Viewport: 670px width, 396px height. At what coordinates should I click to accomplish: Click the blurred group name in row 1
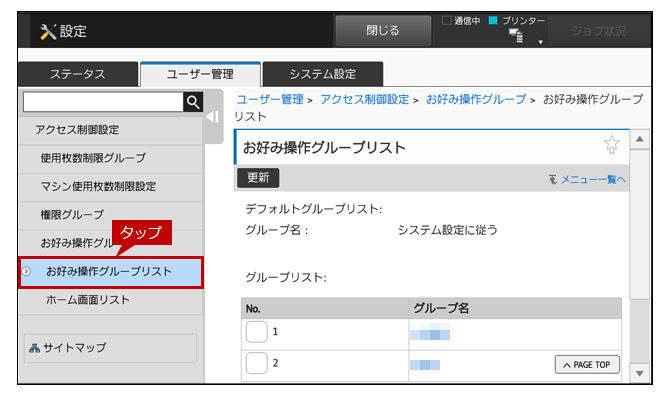(x=430, y=332)
